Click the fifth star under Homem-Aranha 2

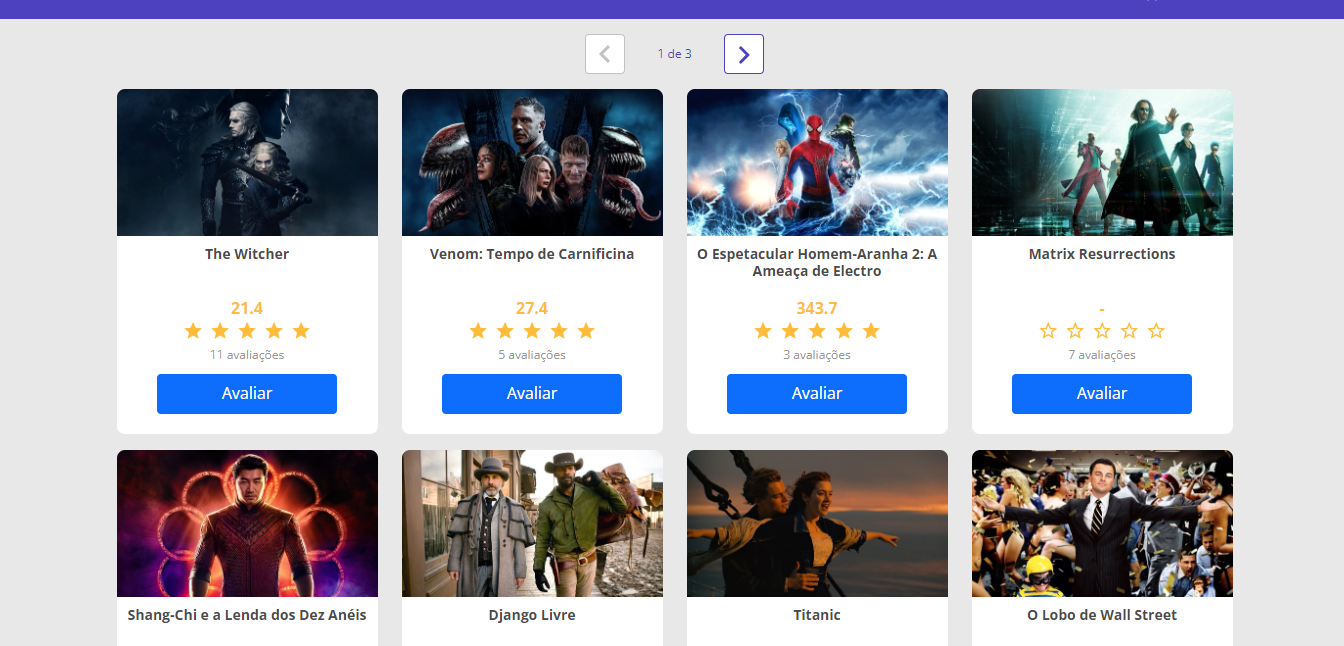(x=871, y=331)
